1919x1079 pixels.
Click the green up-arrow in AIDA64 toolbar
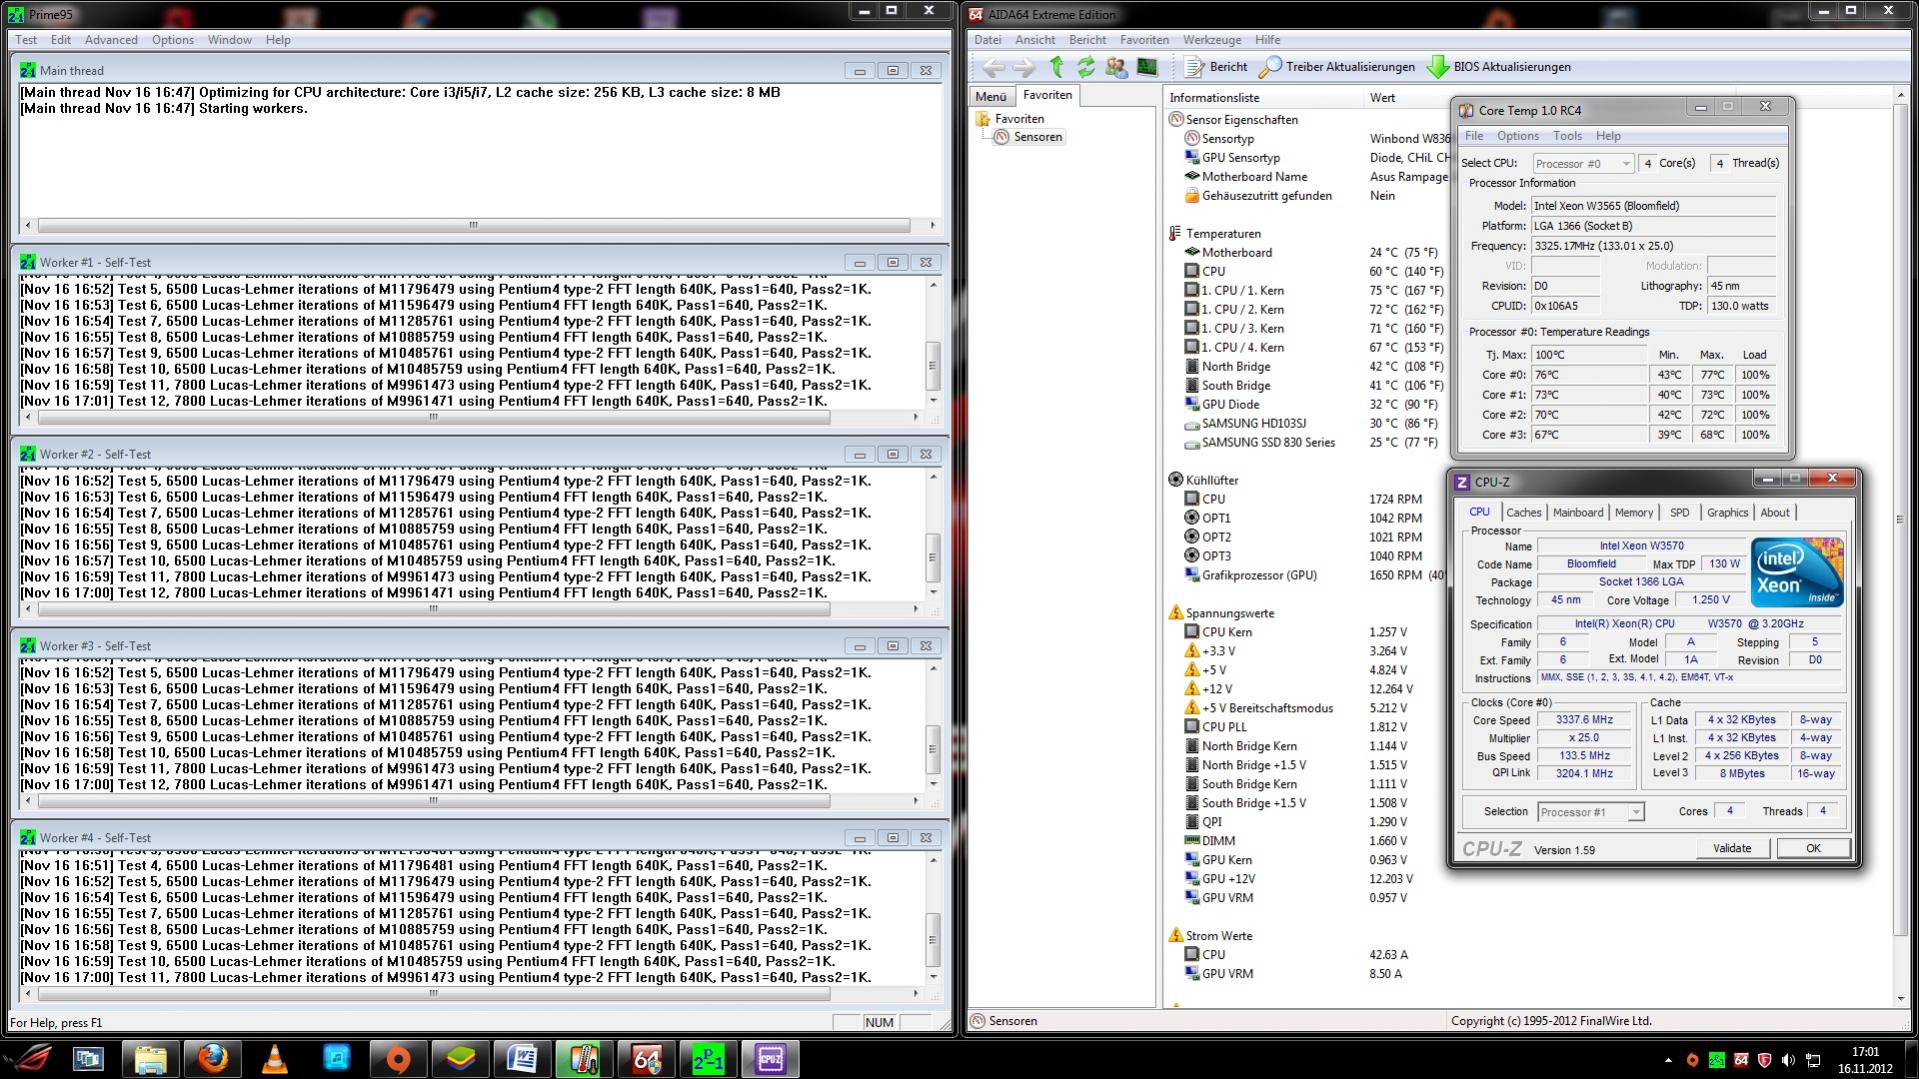[1056, 67]
